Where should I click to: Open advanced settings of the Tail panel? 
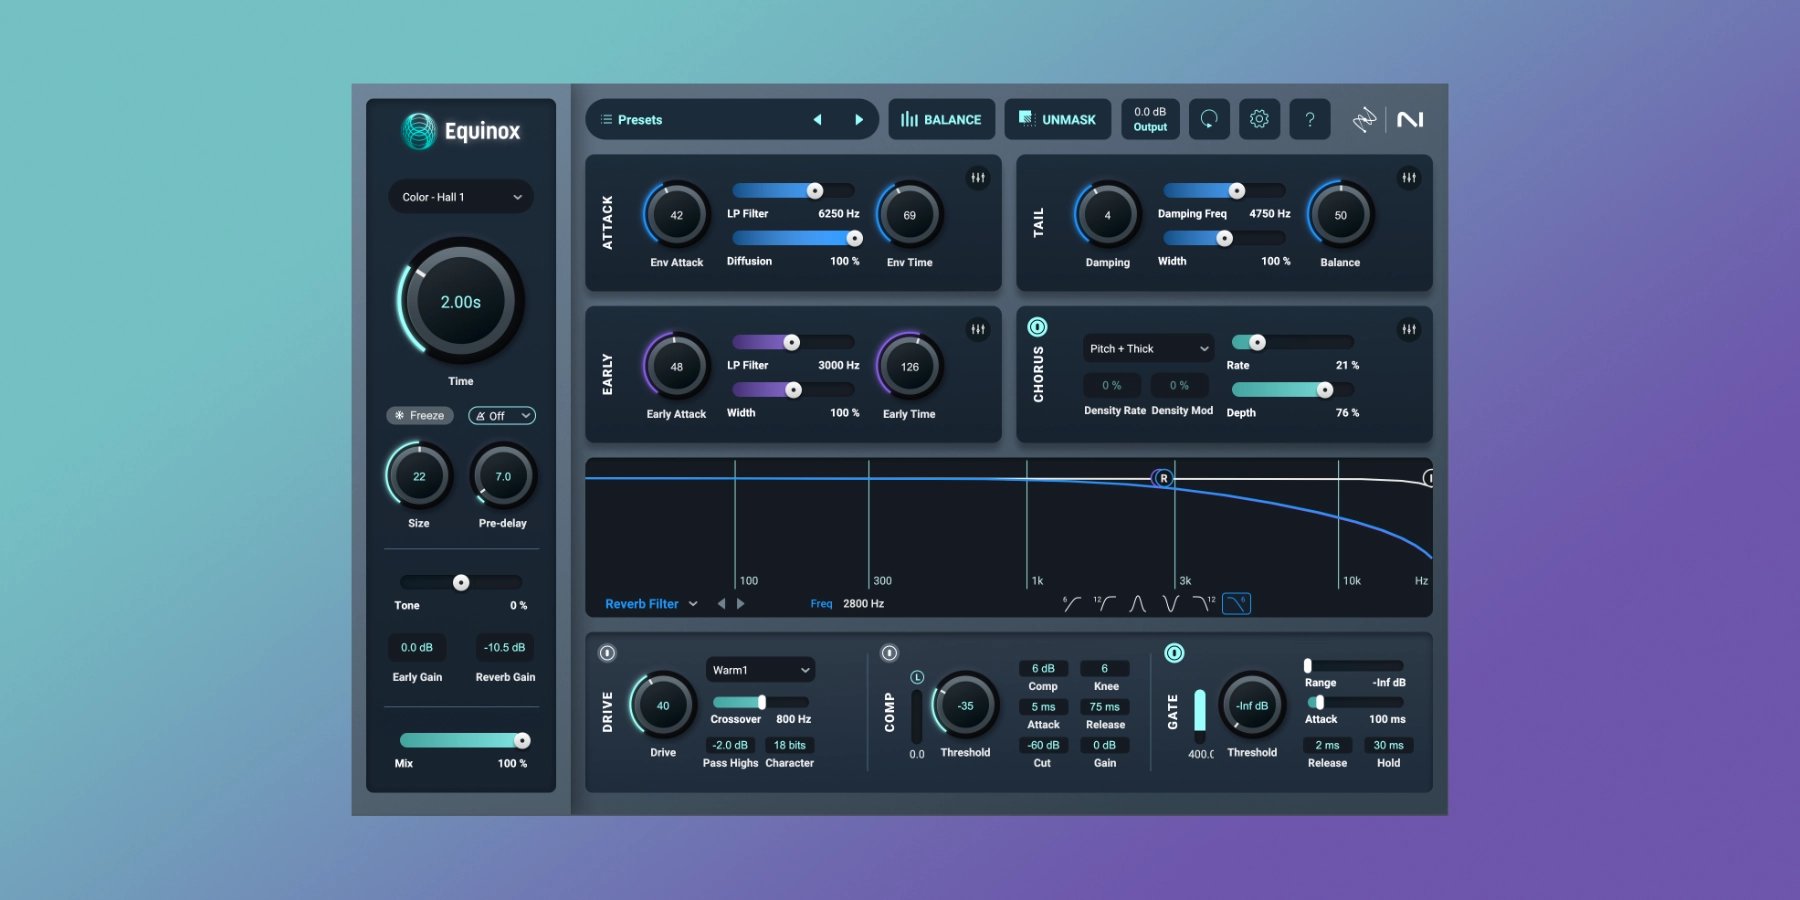[x=1408, y=178]
